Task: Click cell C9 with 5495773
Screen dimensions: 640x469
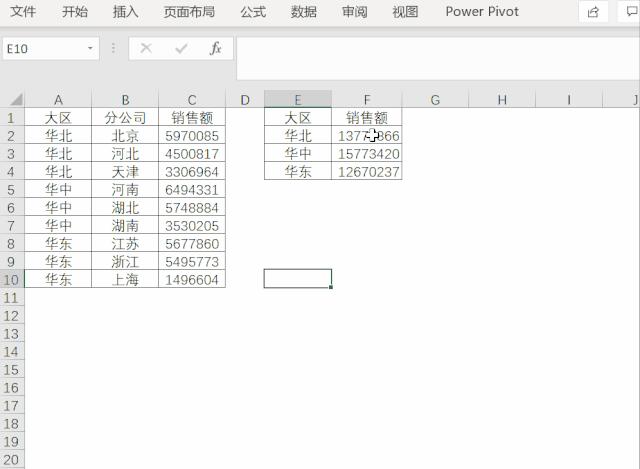Action: (x=192, y=261)
